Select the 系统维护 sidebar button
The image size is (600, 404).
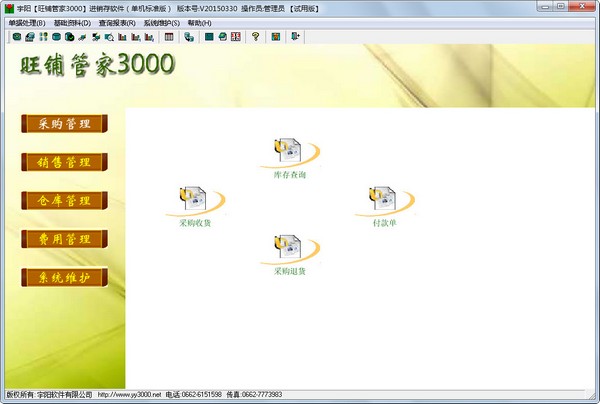pos(64,277)
